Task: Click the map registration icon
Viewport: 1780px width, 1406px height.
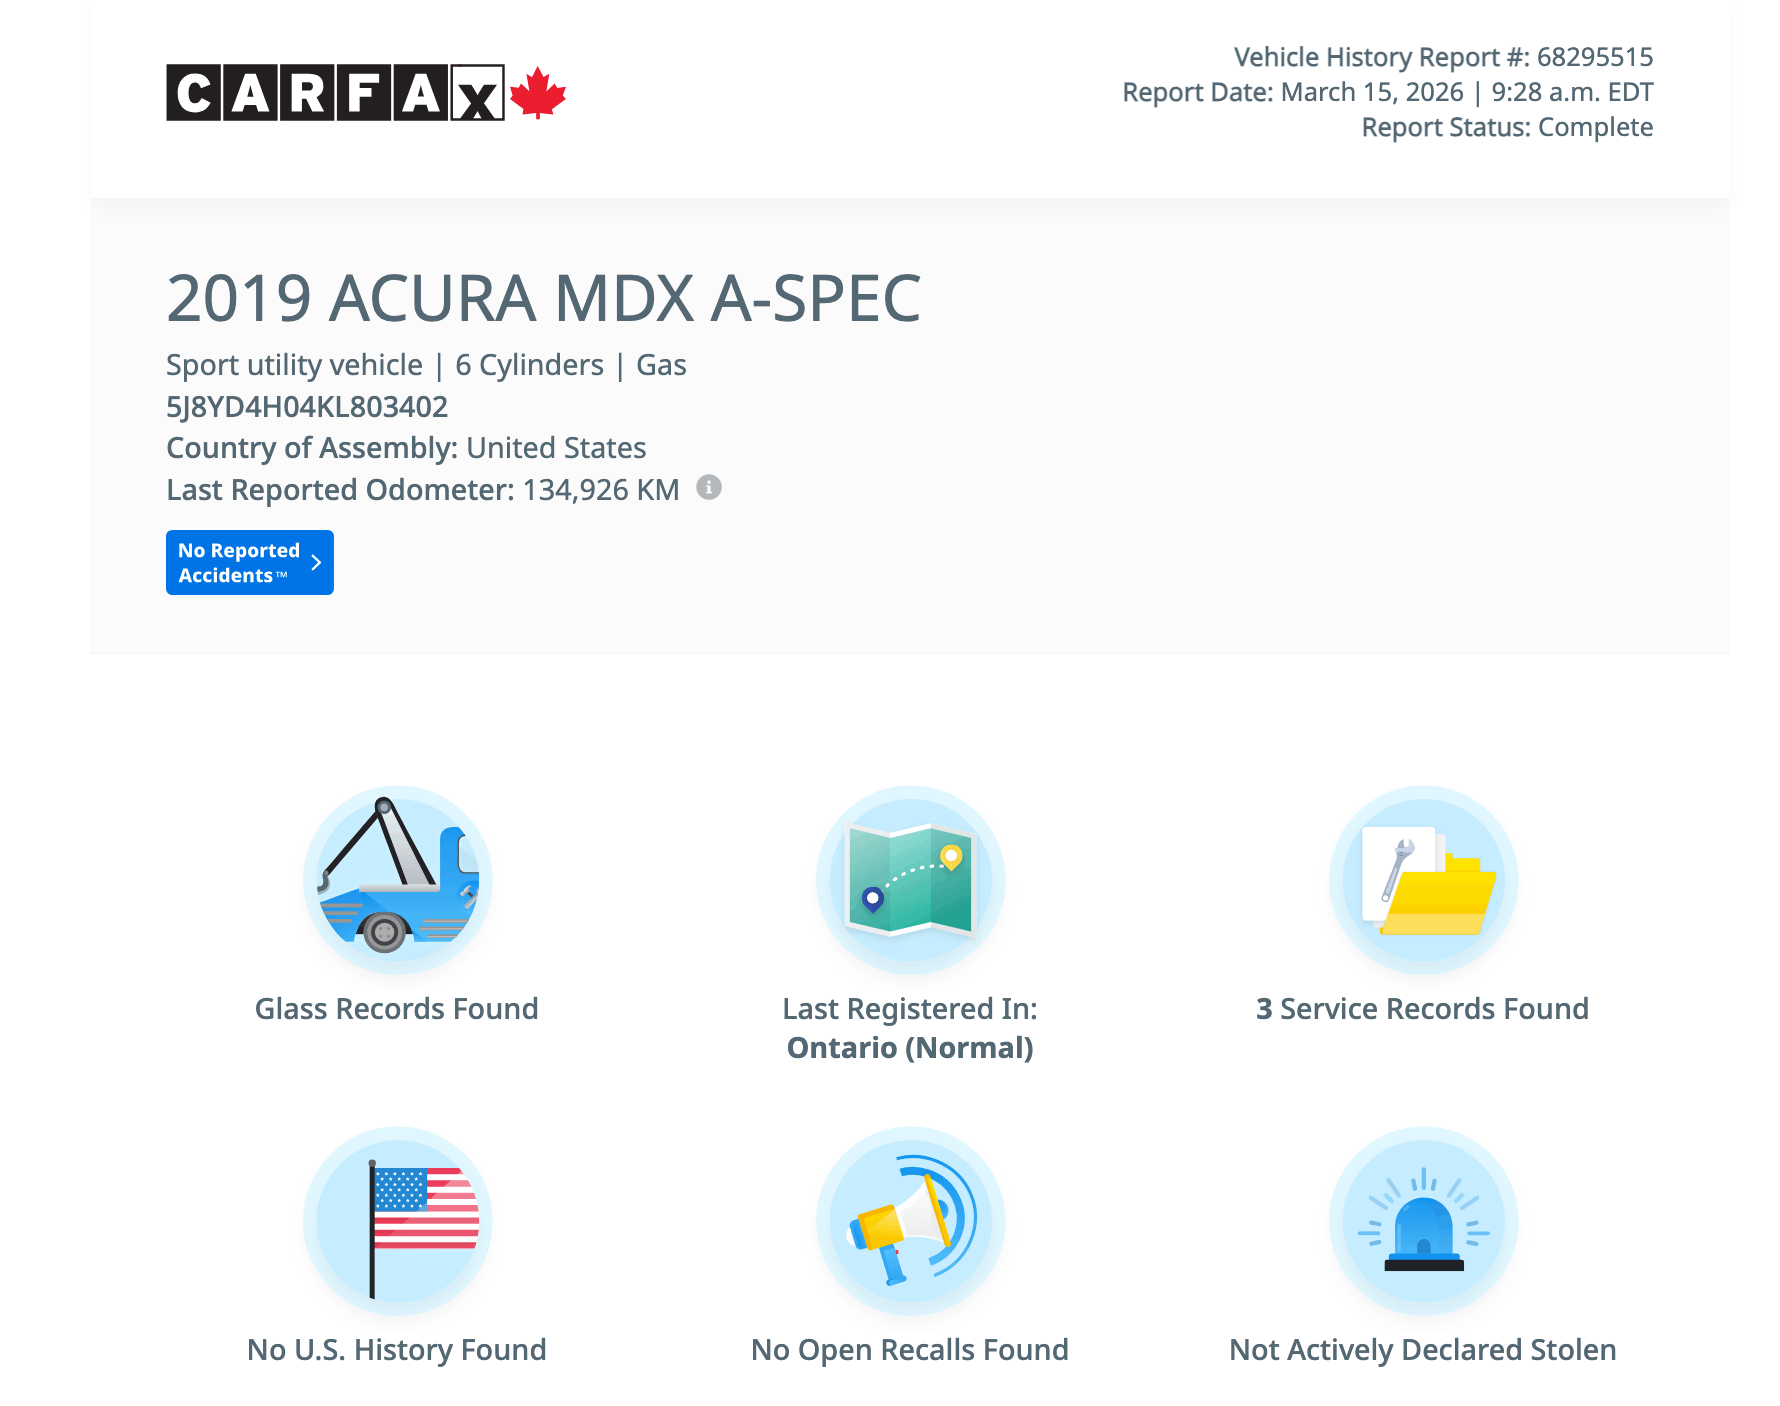Action: [910, 880]
